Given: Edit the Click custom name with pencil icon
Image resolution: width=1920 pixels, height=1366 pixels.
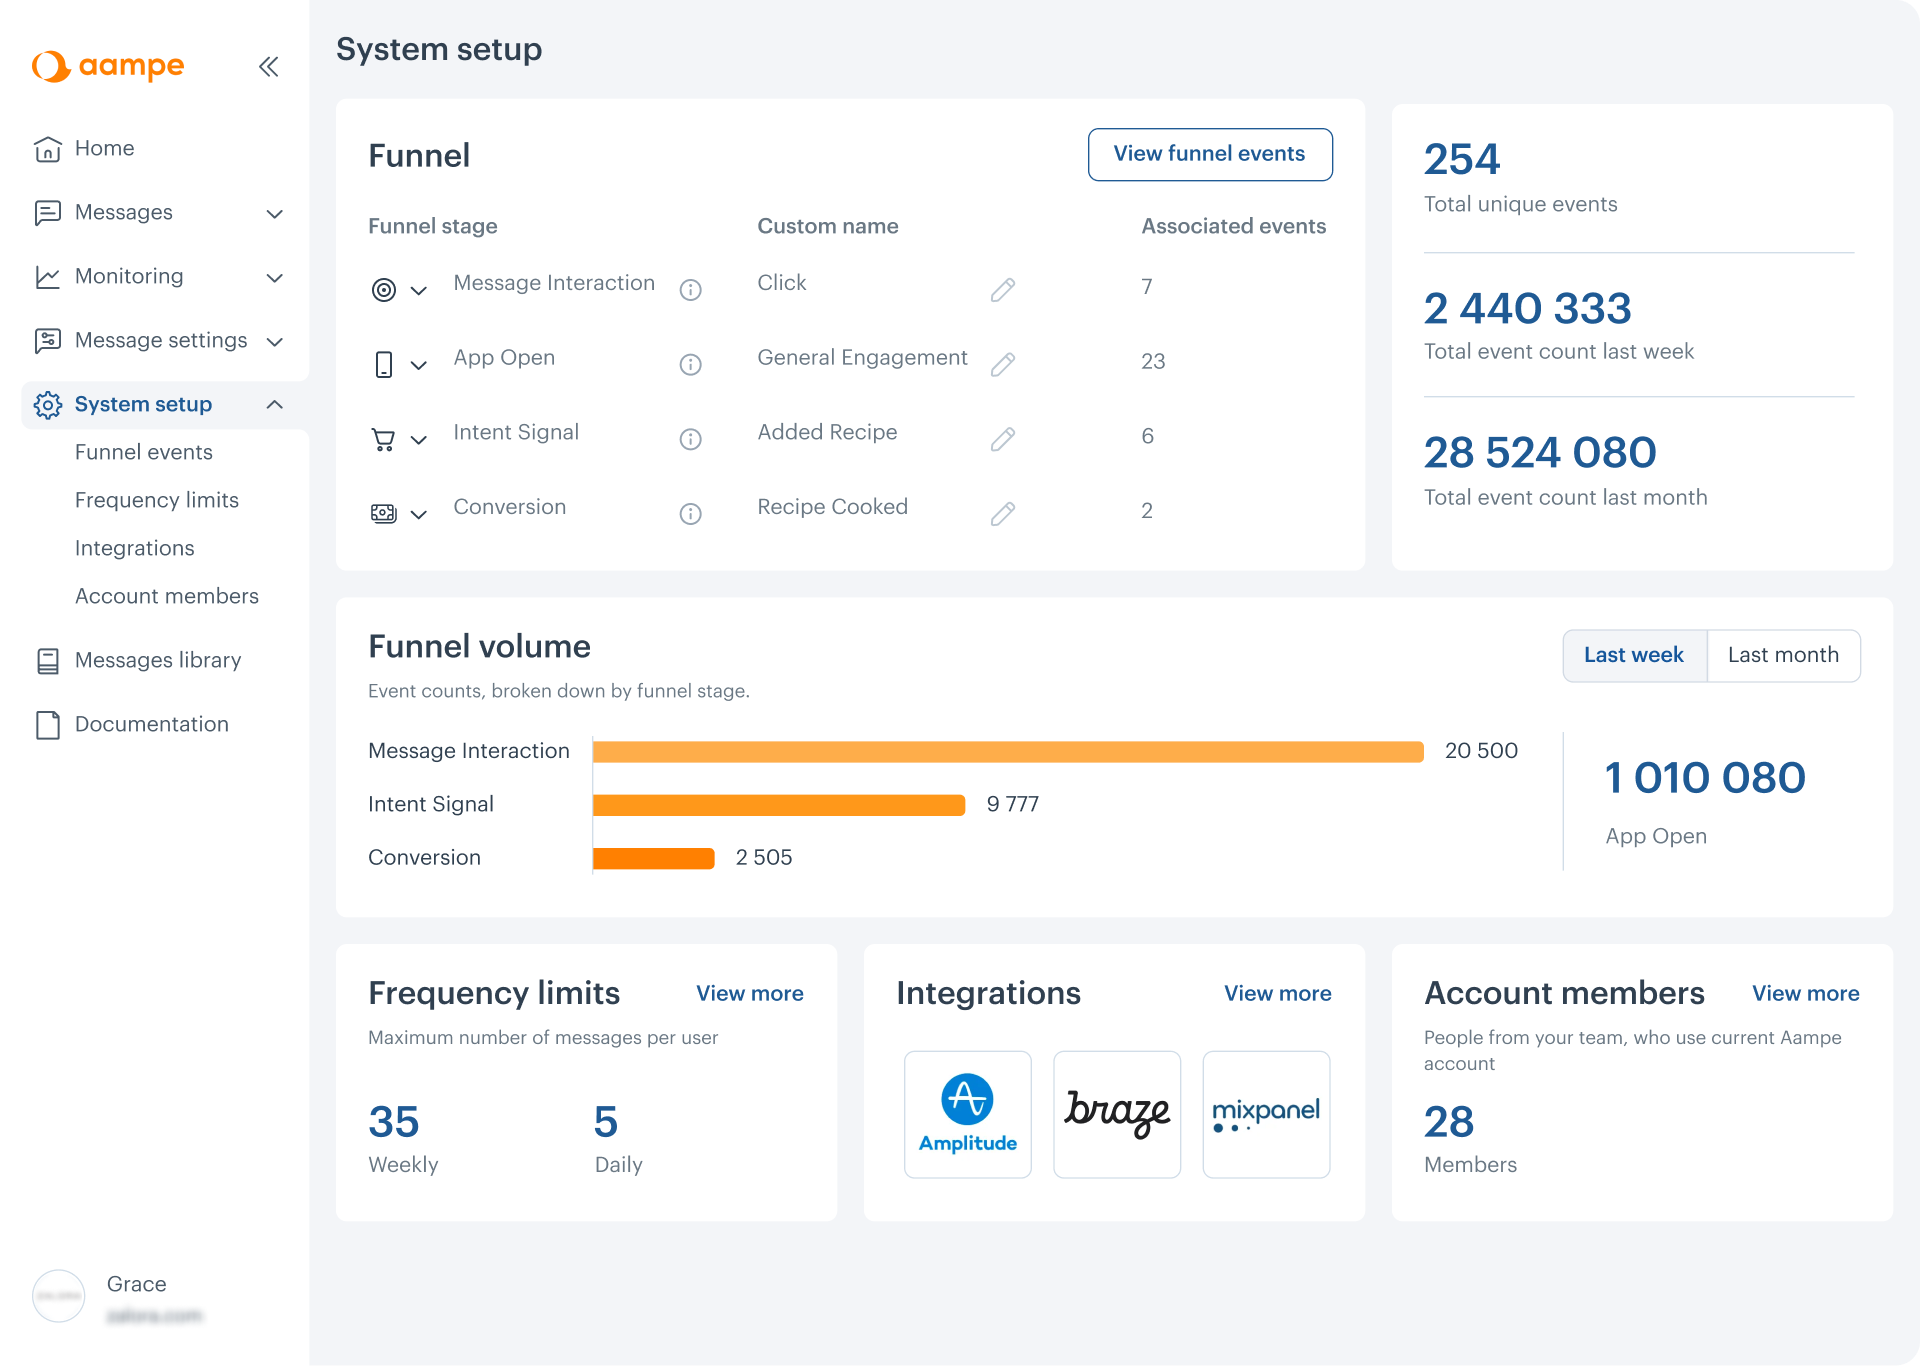Looking at the screenshot, I should 1003,290.
